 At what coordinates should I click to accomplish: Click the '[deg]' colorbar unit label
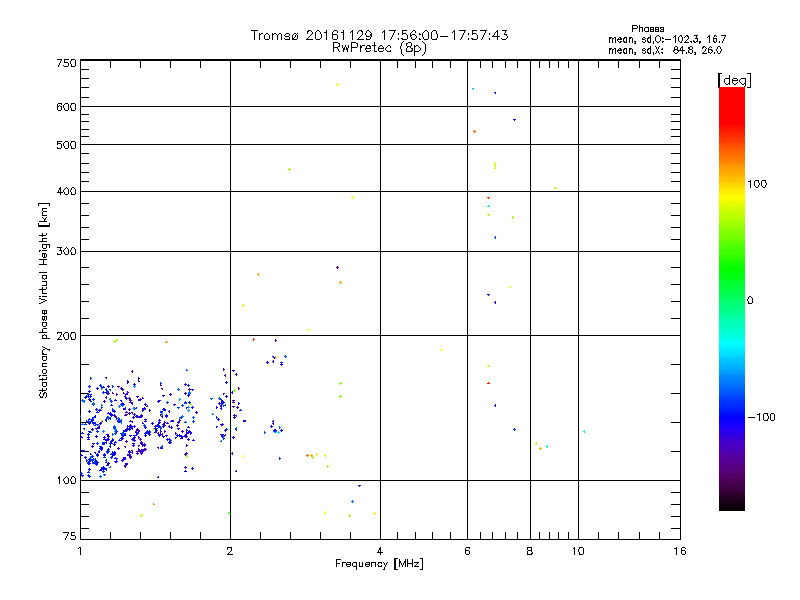734,80
